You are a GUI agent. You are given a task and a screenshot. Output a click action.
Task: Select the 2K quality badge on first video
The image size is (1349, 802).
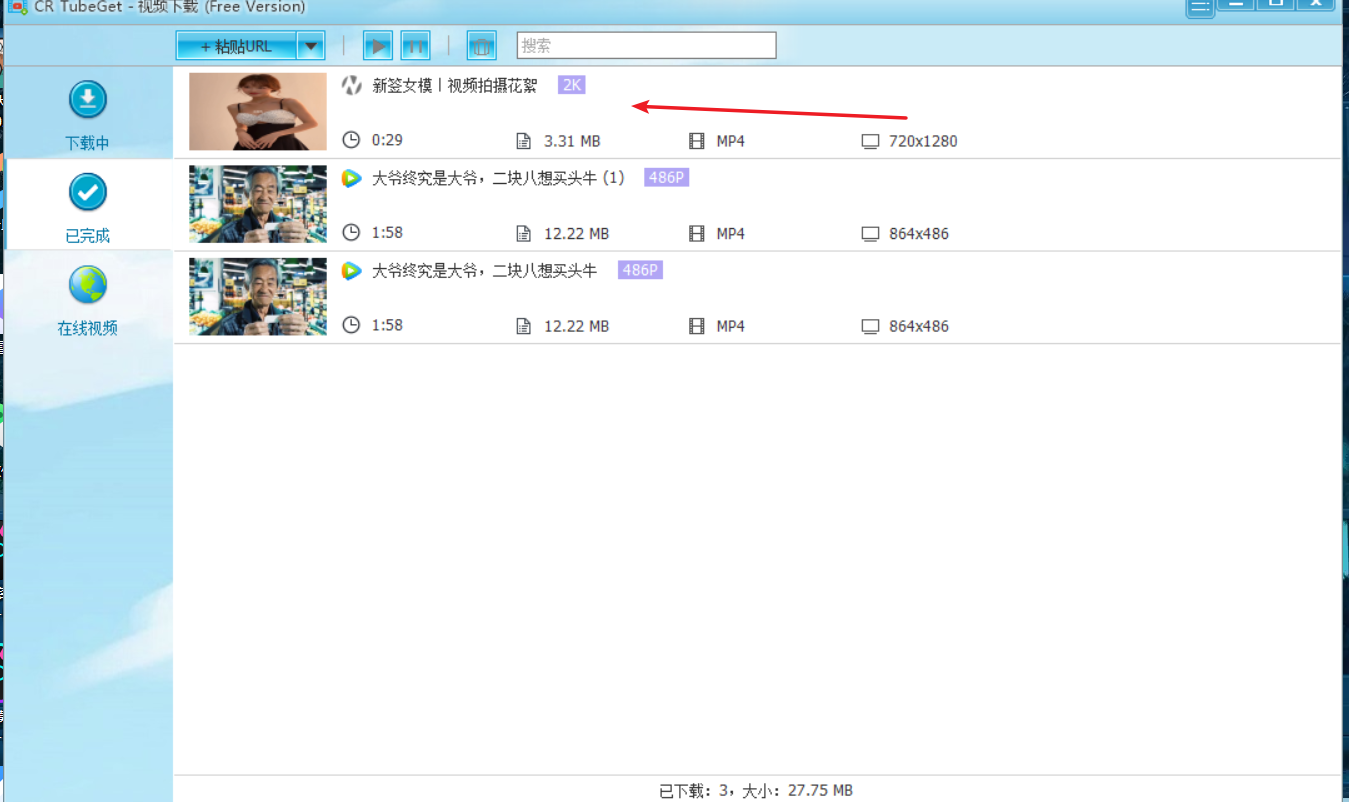pyautogui.click(x=571, y=86)
